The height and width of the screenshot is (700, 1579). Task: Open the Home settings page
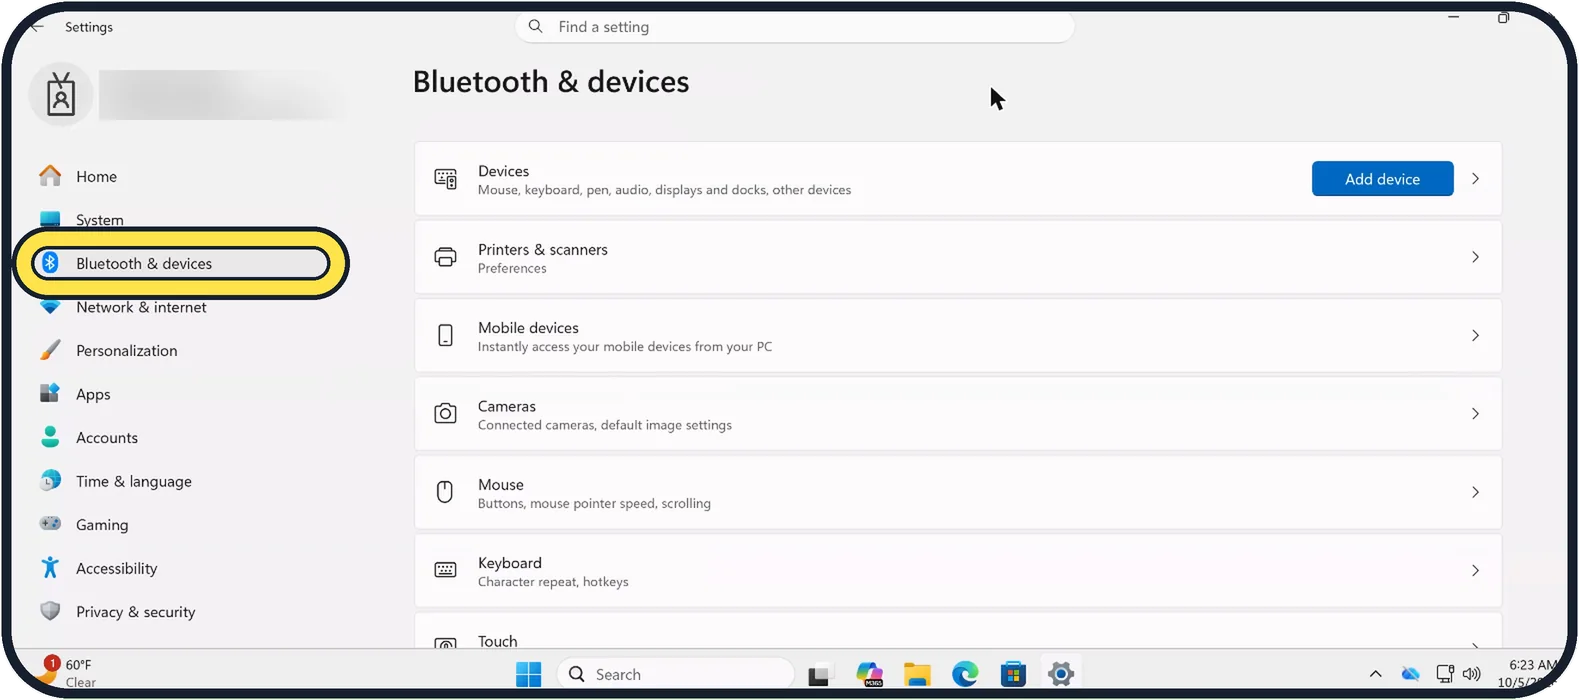(x=96, y=176)
